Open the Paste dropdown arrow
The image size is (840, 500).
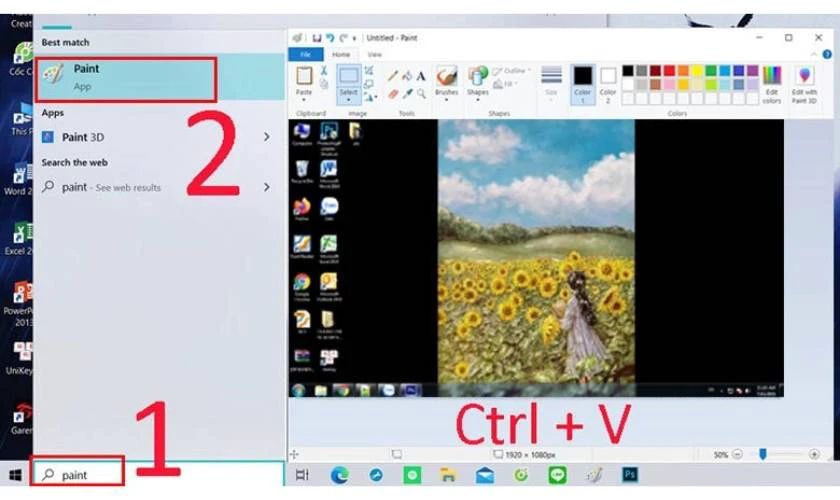pos(304,100)
